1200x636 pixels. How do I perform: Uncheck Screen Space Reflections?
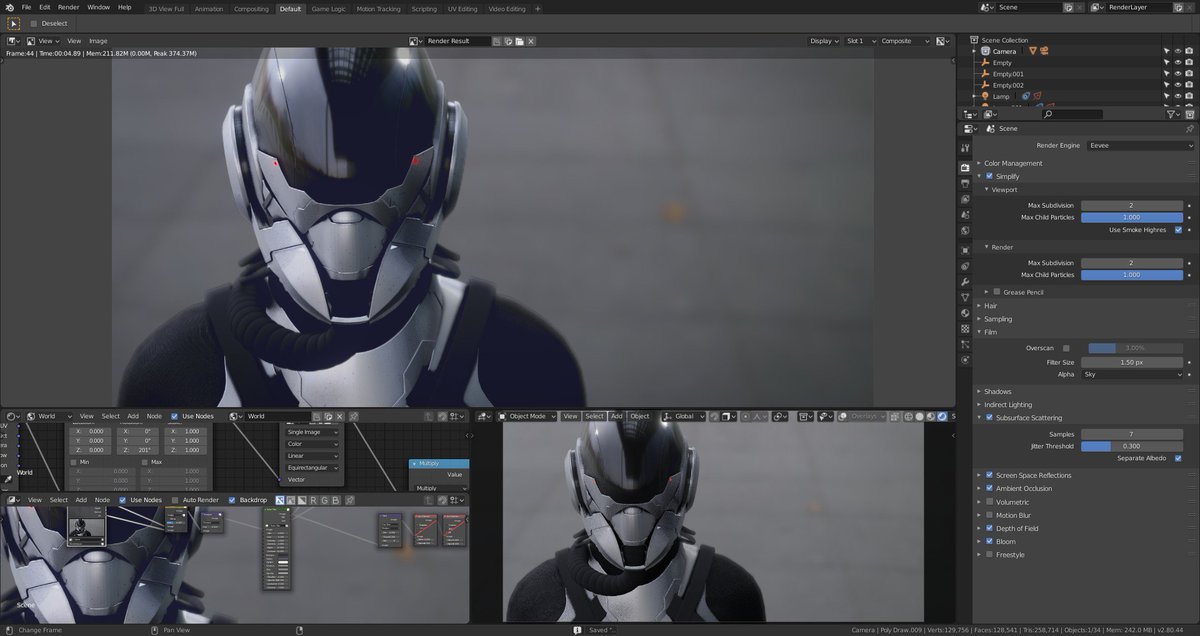click(990, 476)
